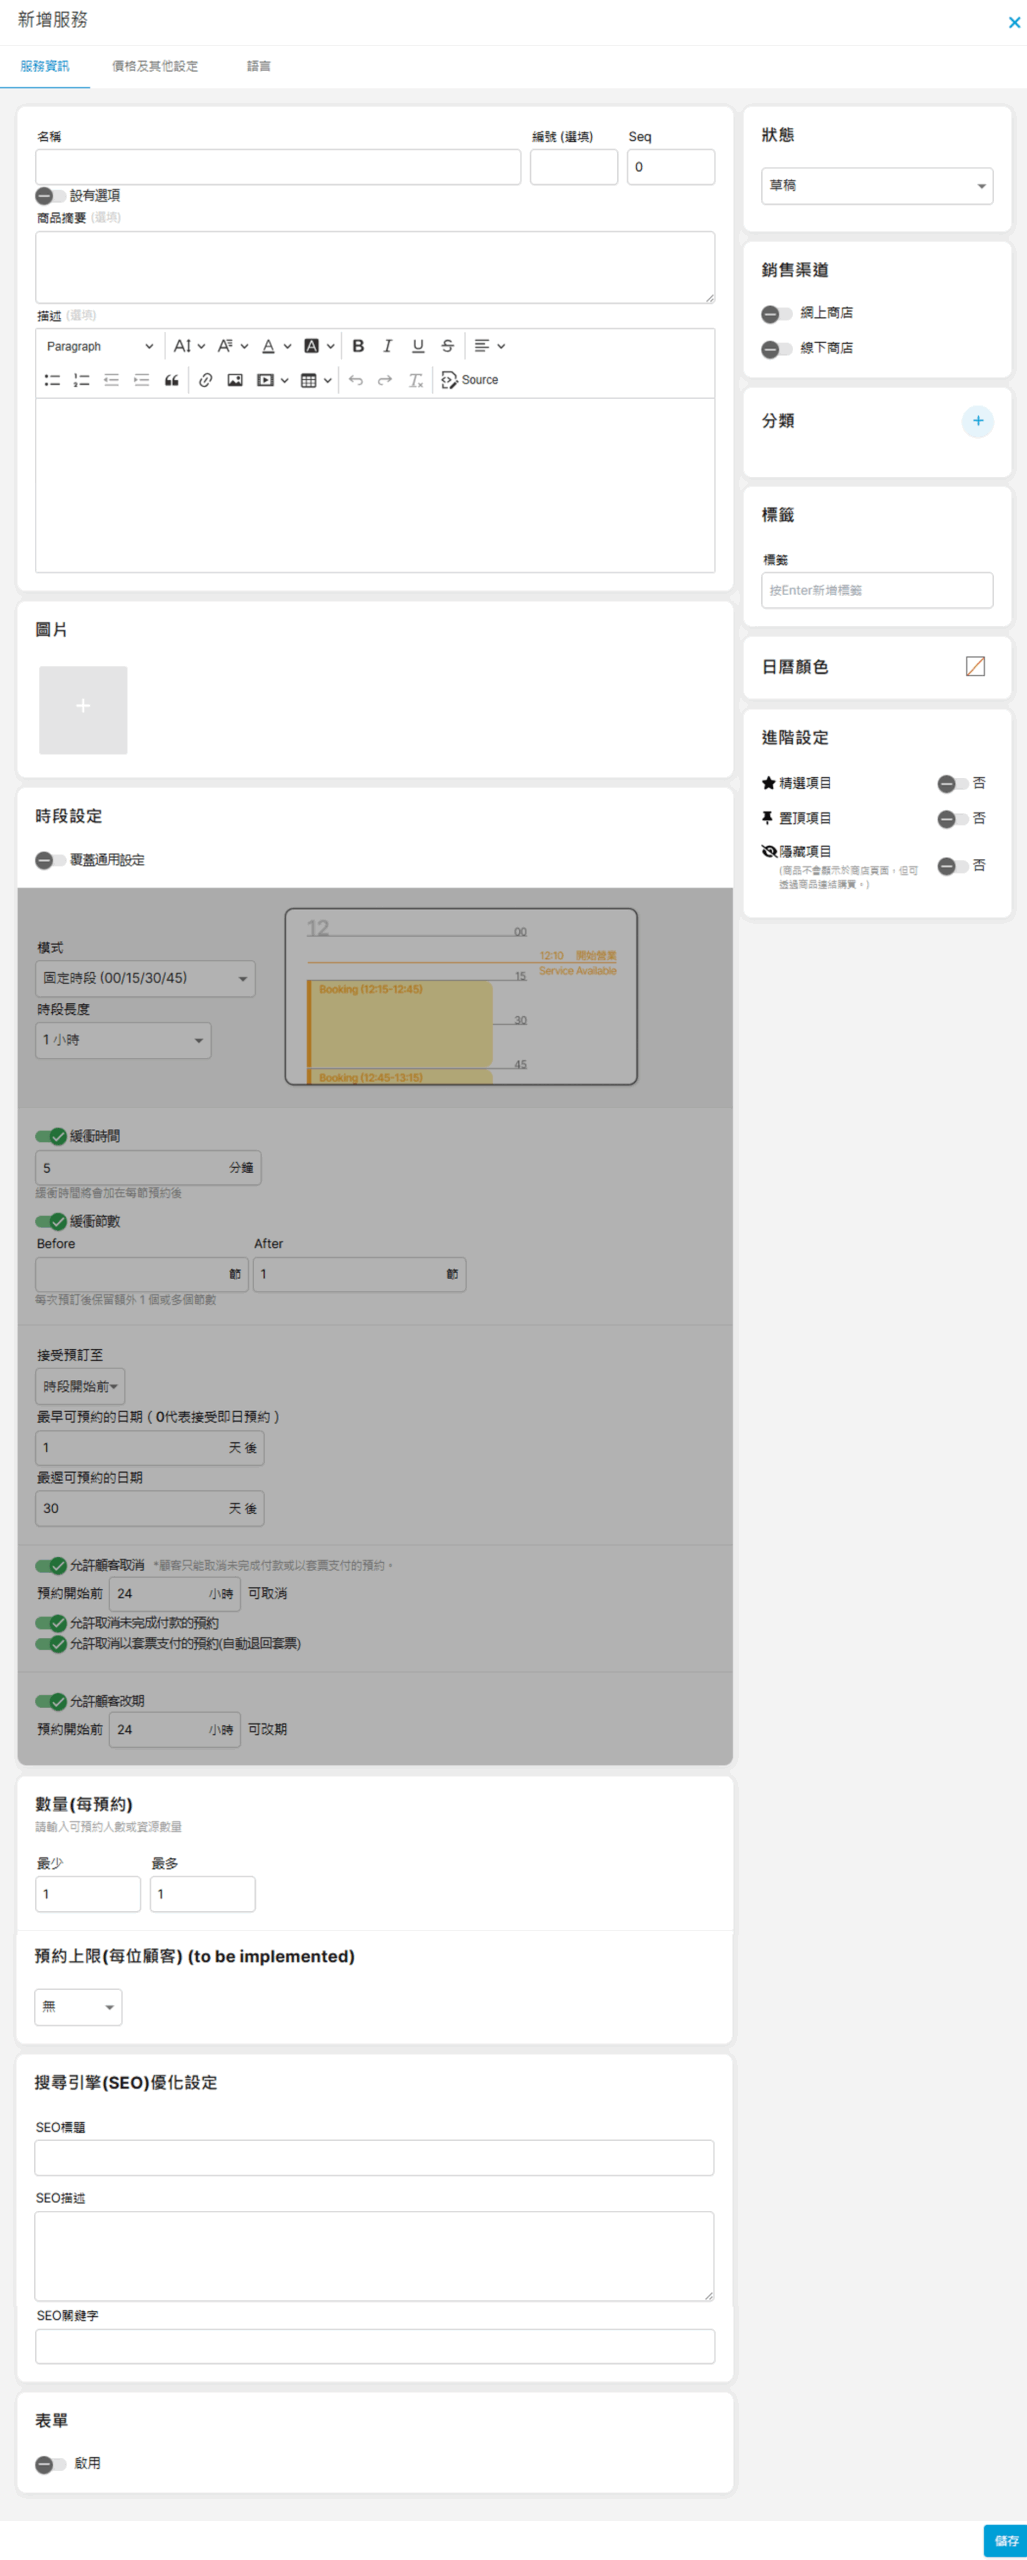Viewport: 1027px width, 2560px height.
Task: Toggle bold formatting in the description editor
Action: (358, 346)
